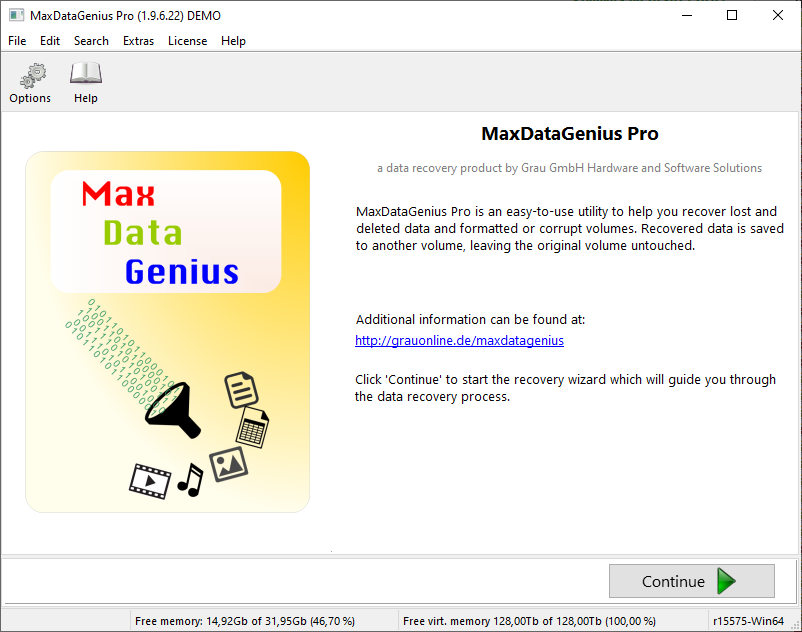Open the Edit menu
This screenshot has width=802, height=632.
(x=49, y=41)
